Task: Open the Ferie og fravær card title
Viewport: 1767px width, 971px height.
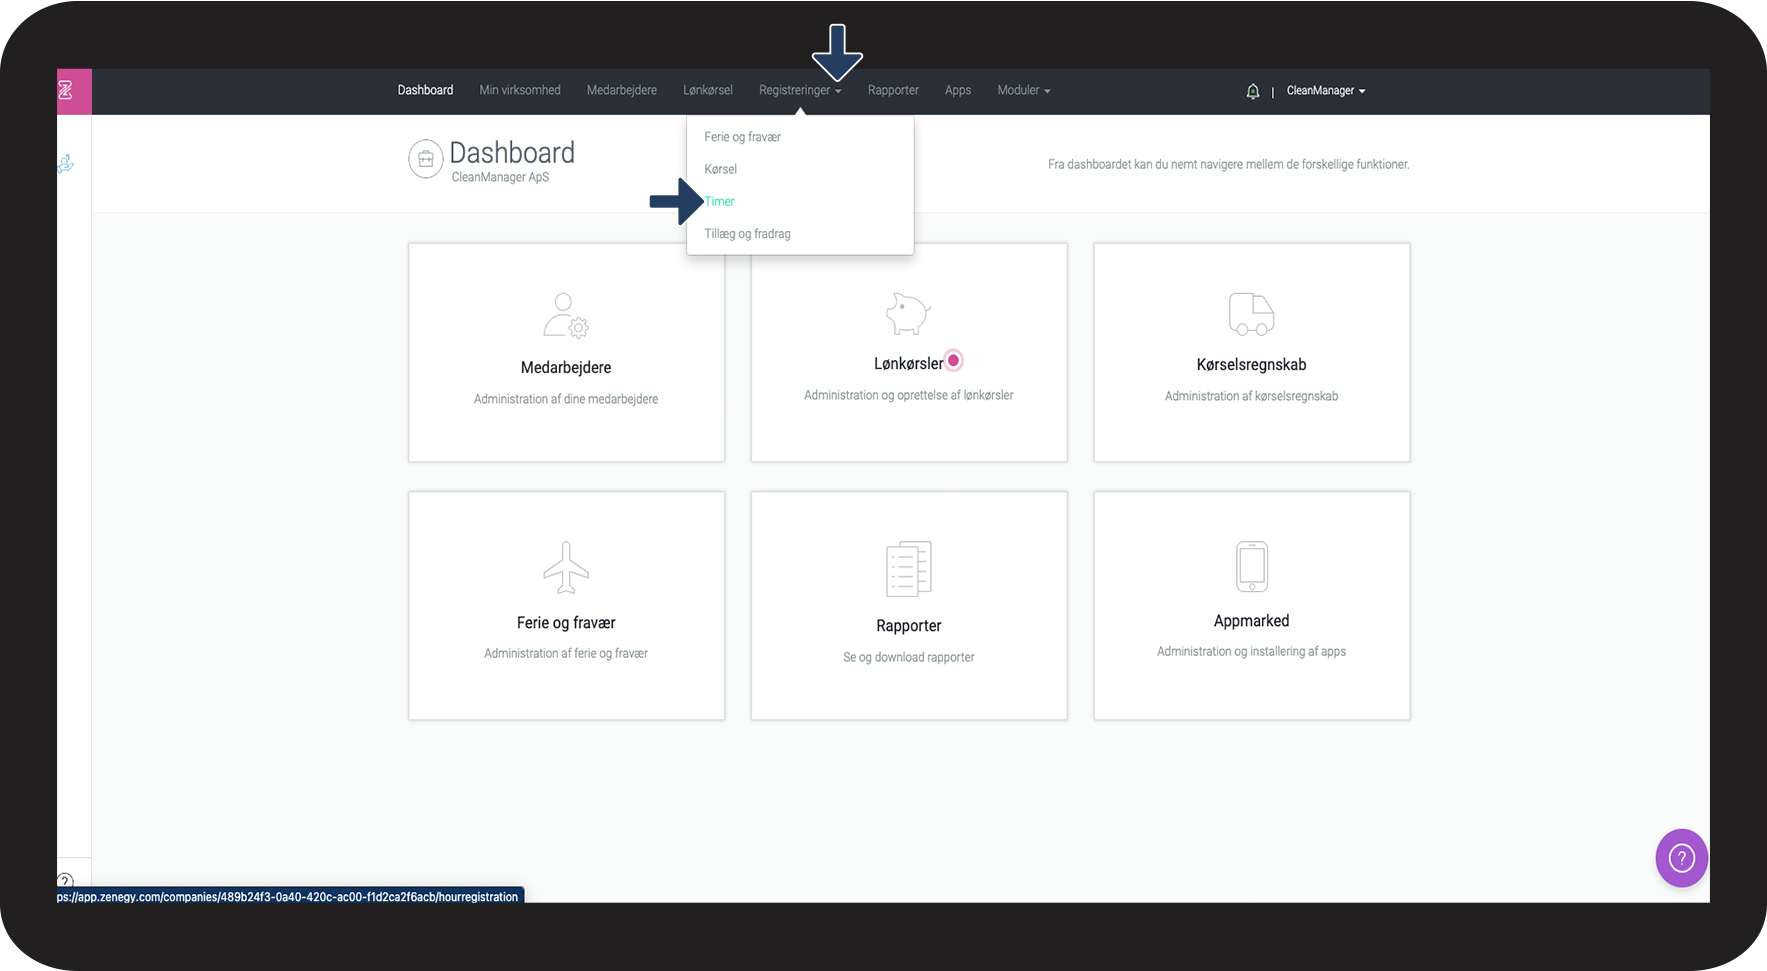Action: pyautogui.click(x=566, y=623)
